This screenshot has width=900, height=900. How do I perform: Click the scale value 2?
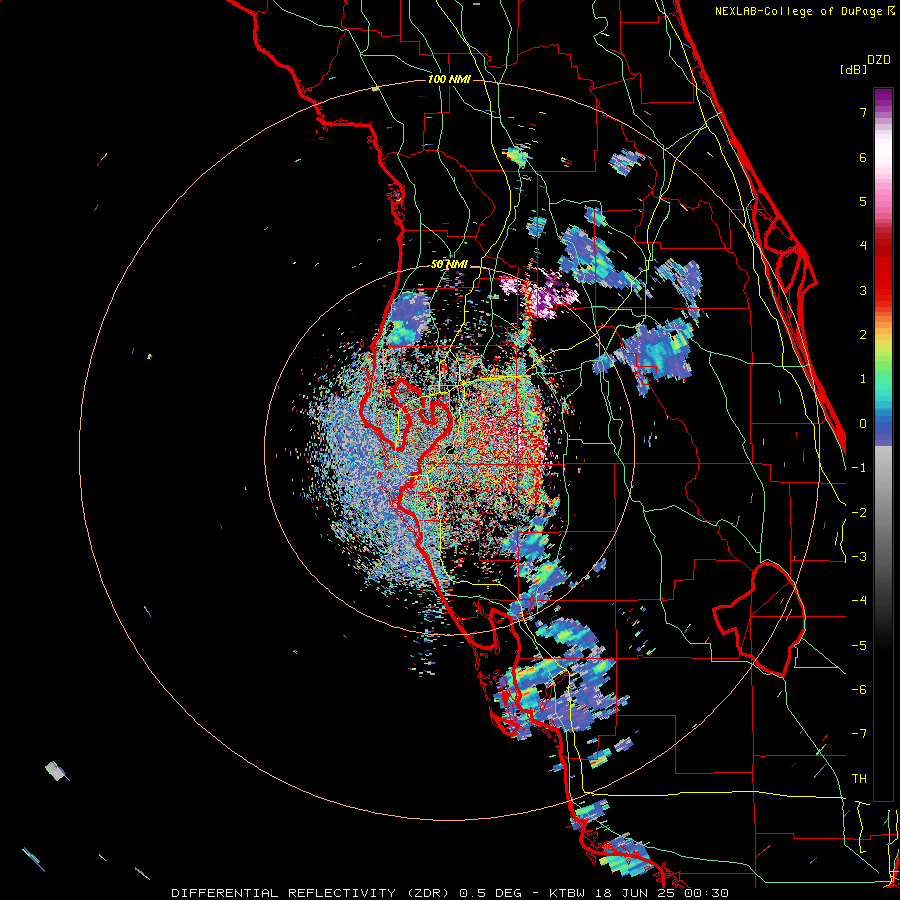863,335
